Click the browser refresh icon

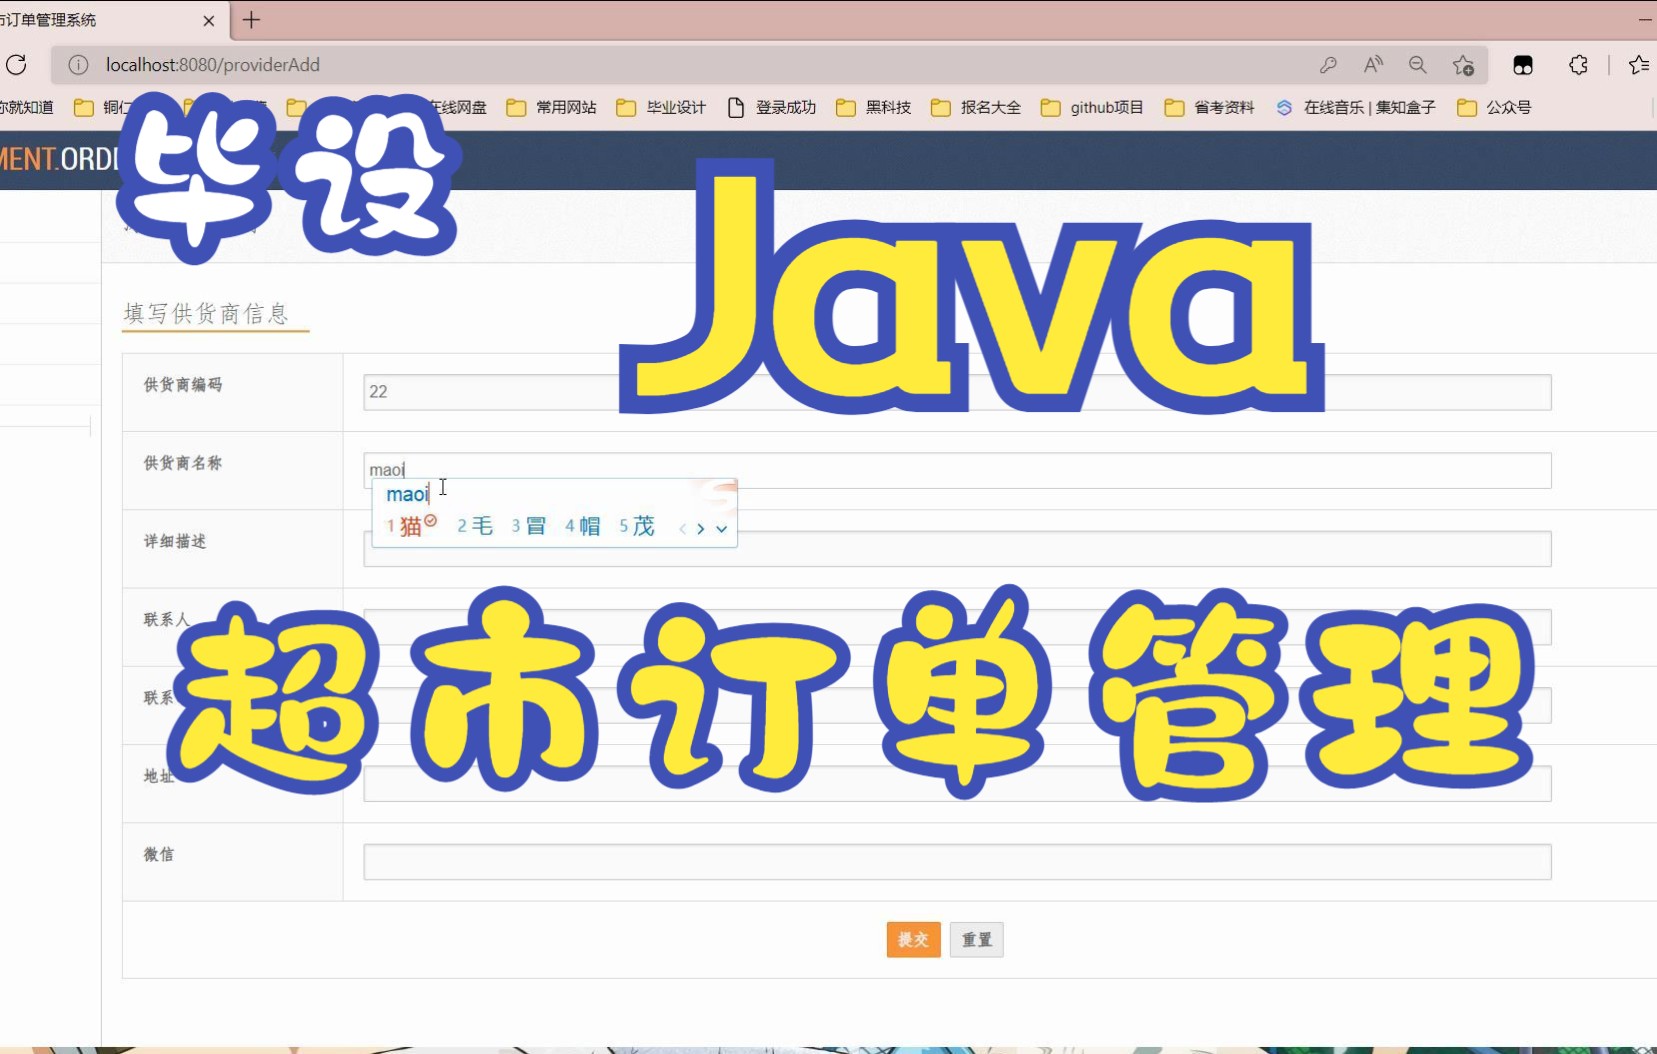click(x=16, y=65)
